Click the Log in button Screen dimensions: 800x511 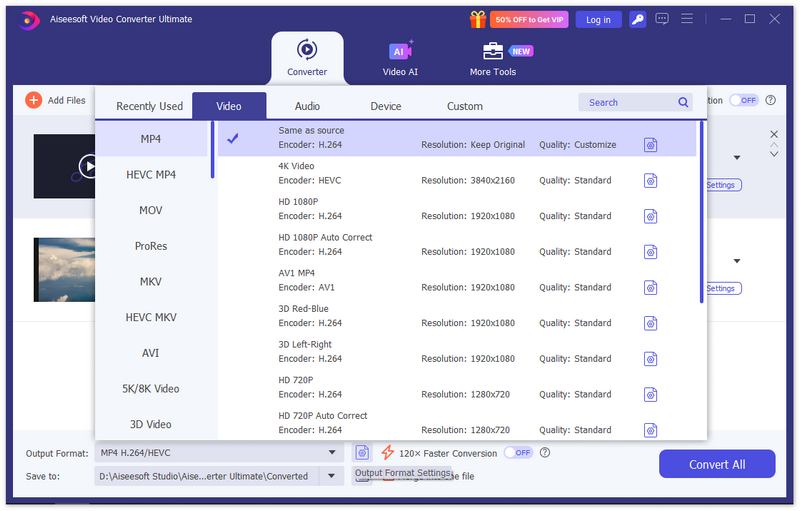click(598, 19)
